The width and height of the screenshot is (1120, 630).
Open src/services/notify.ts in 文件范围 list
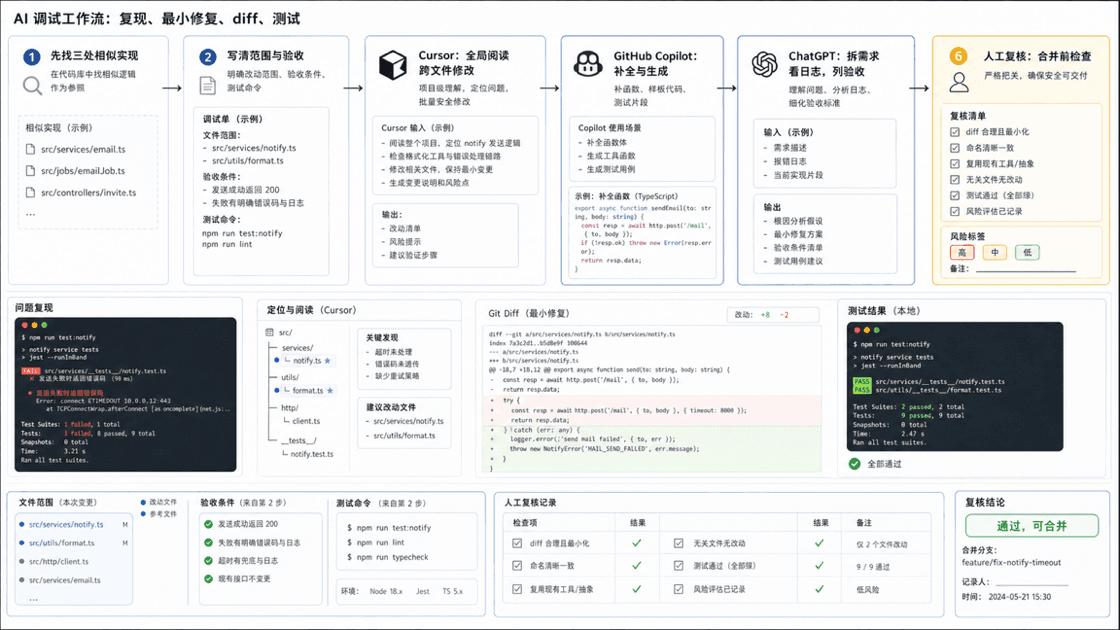(66, 524)
